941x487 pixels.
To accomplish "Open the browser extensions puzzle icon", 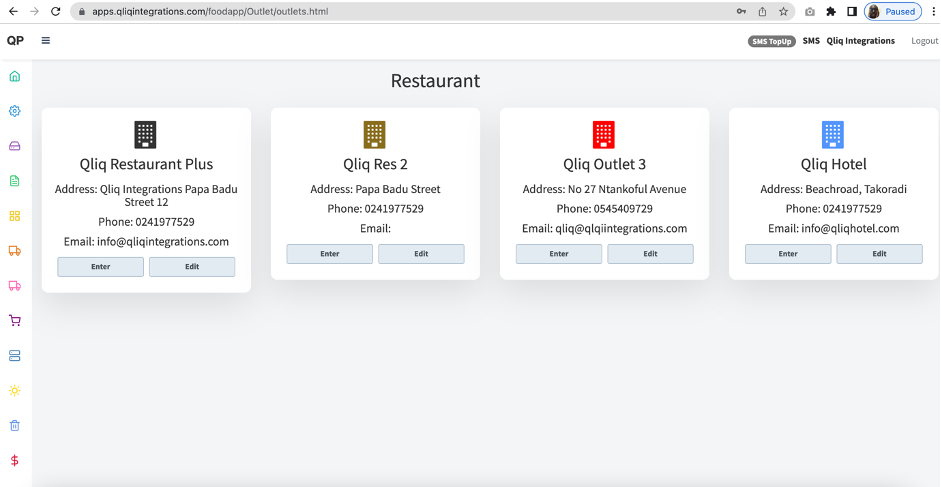I will pyautogui.click(x=830, y=12).
